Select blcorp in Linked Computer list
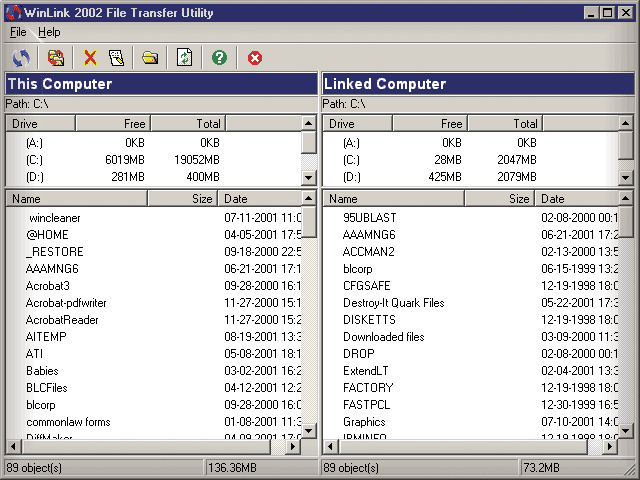 click(x=358, y=269)
